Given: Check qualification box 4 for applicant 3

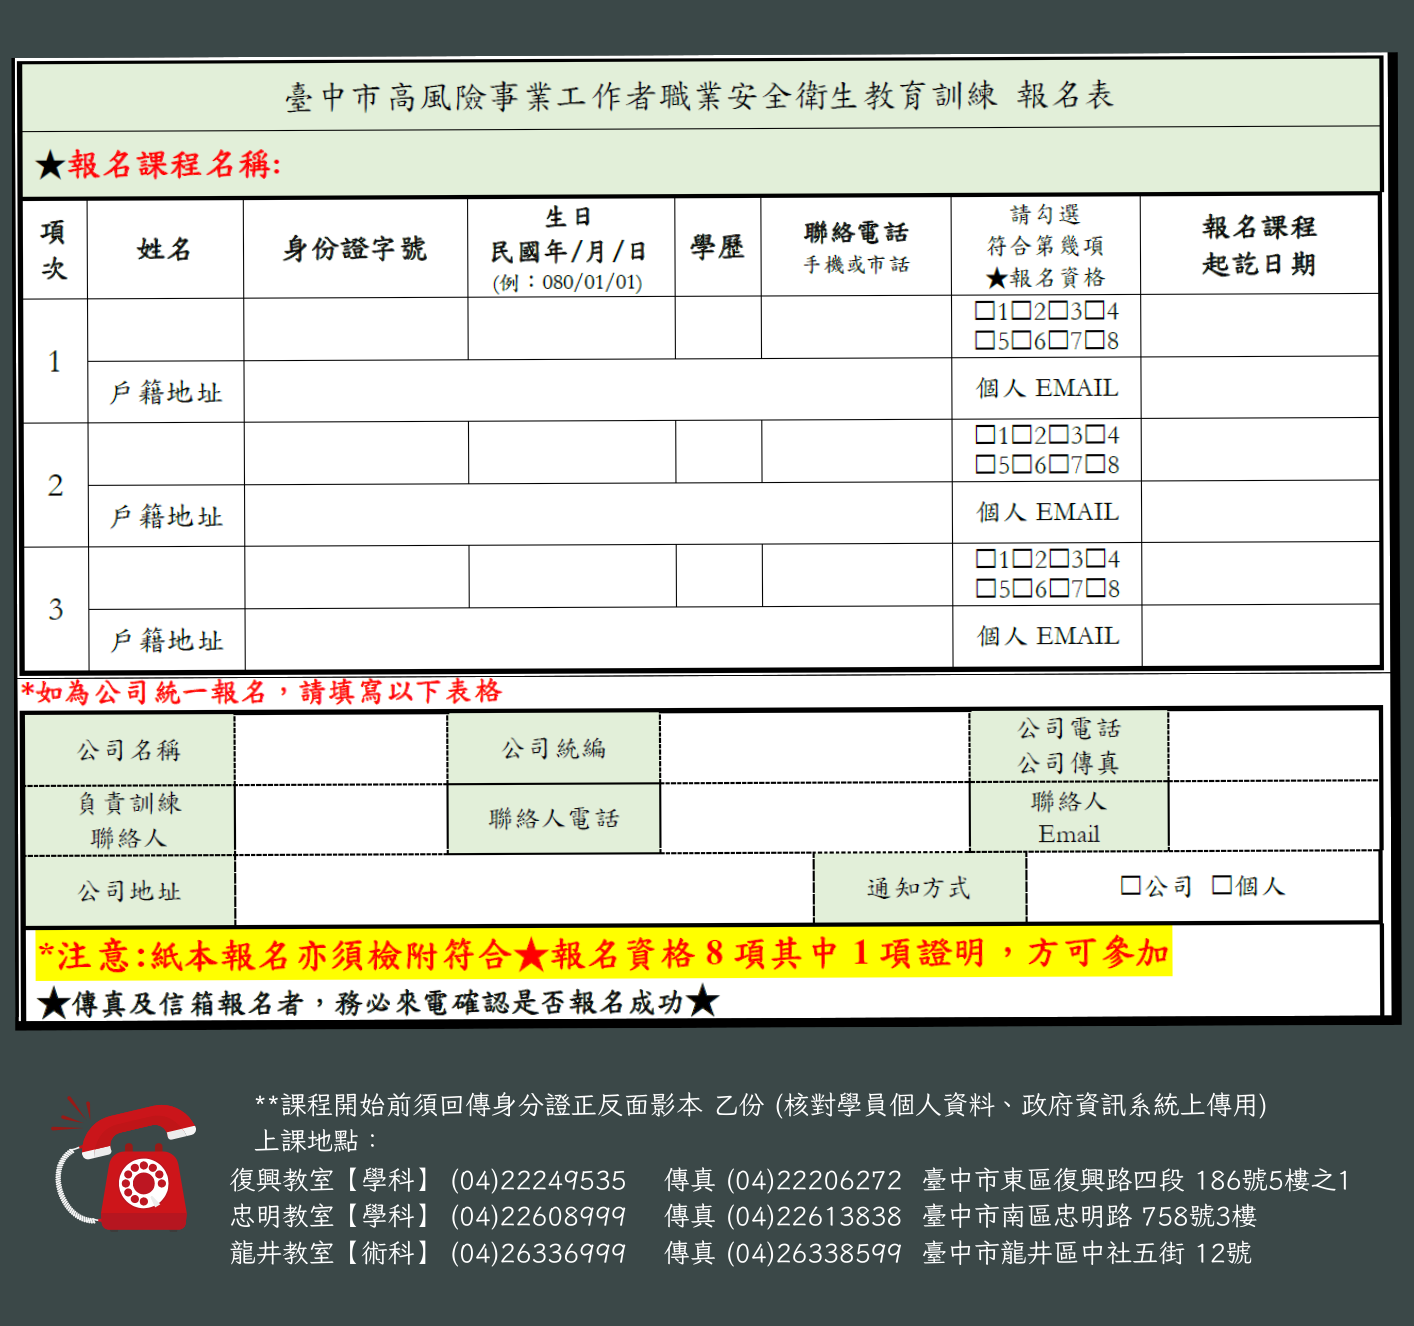Looking at the screenshot, I should (1096, 559).
